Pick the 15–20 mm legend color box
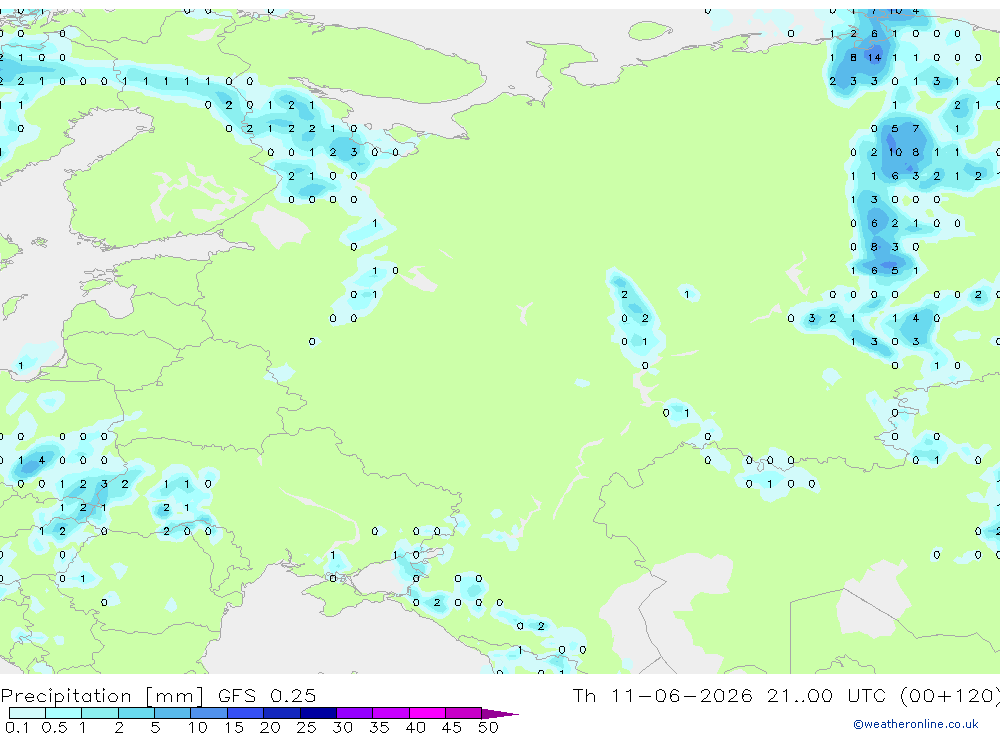This screenshot has width=1000, height=733. point(246,713)
